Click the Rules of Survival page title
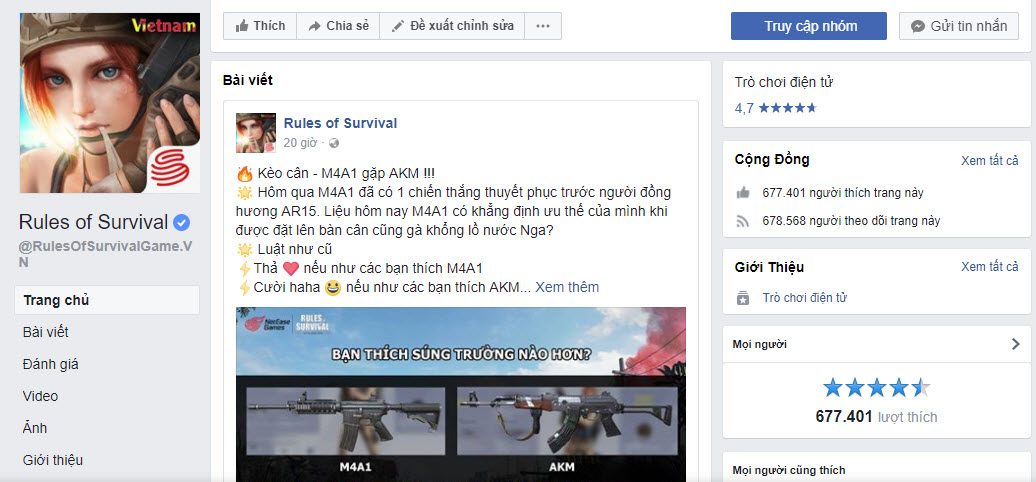Viewport: 1036px width, 482px height. [93, 222]
